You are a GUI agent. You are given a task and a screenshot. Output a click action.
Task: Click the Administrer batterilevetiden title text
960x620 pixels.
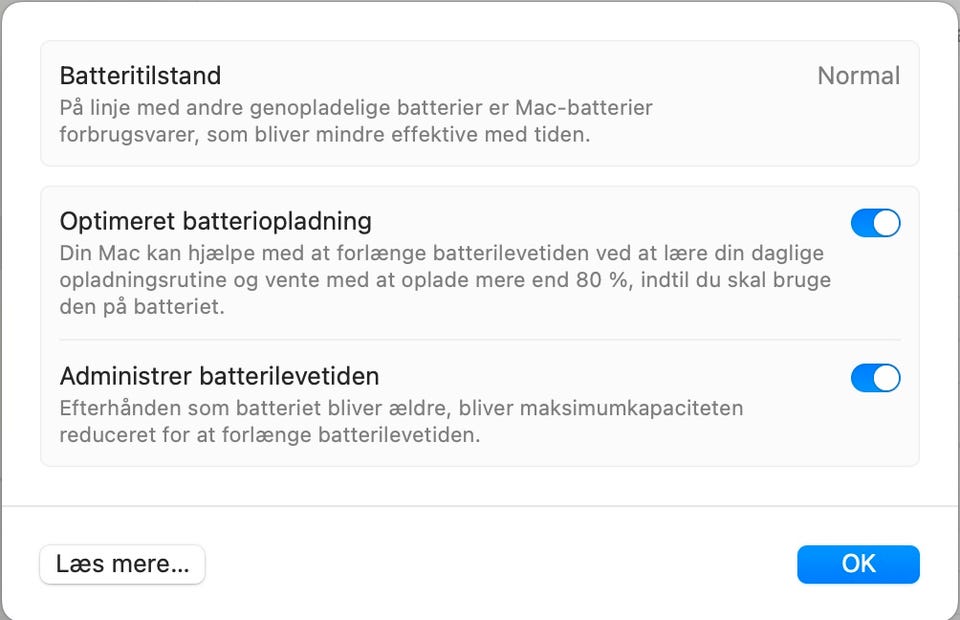coord(219,377)
